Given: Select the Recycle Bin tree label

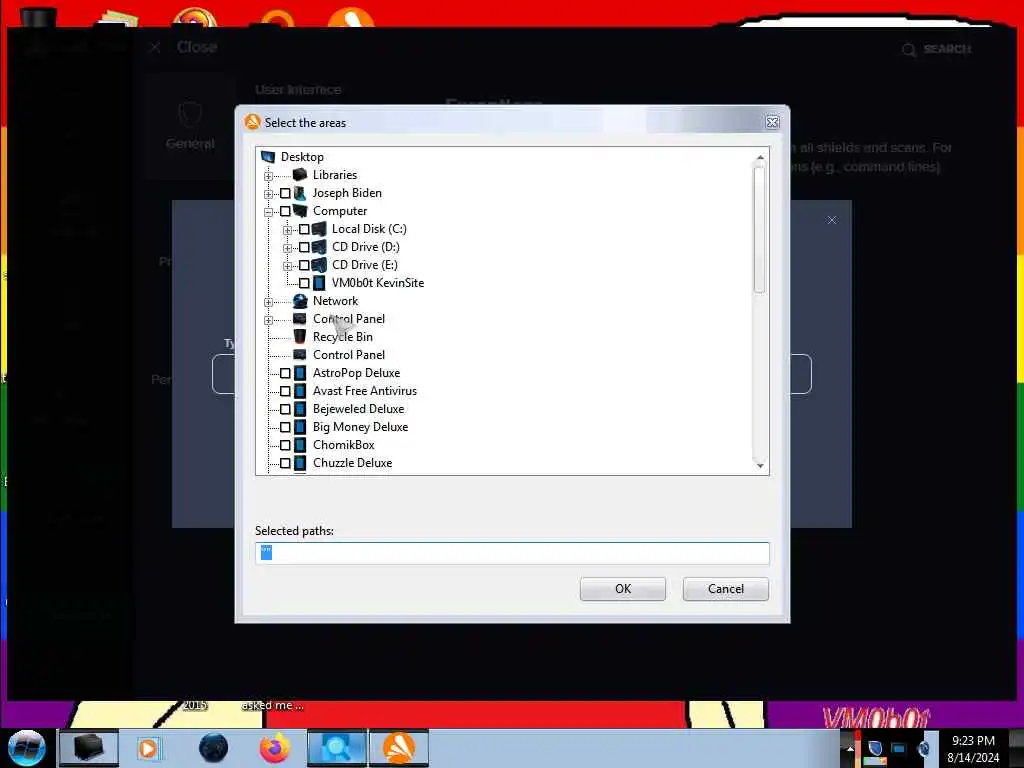Looking at the screenshot, I should 343,337.
